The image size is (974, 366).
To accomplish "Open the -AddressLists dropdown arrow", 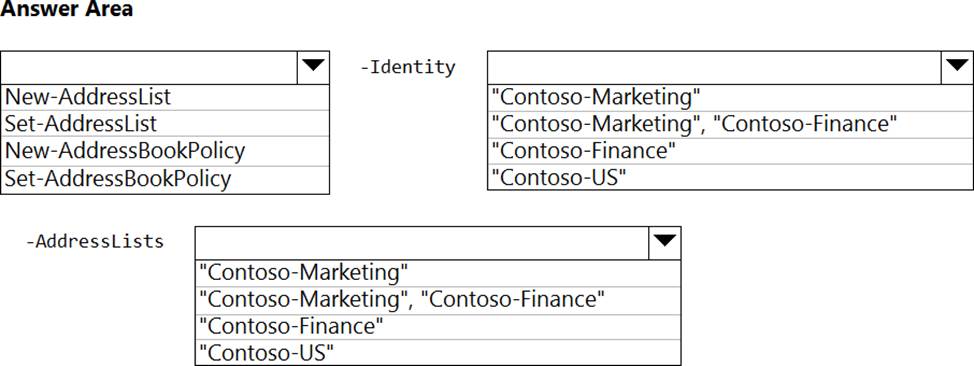I will coord(665,242).
